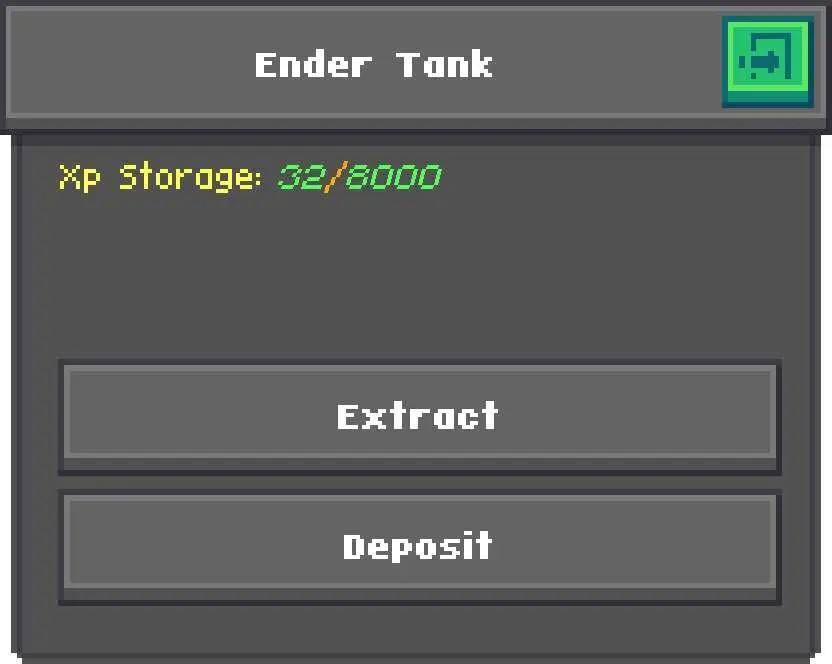This screenshot has width=832, height=664.
Task: Click the word Tank in the header
Action: click(x=445, y=65)
